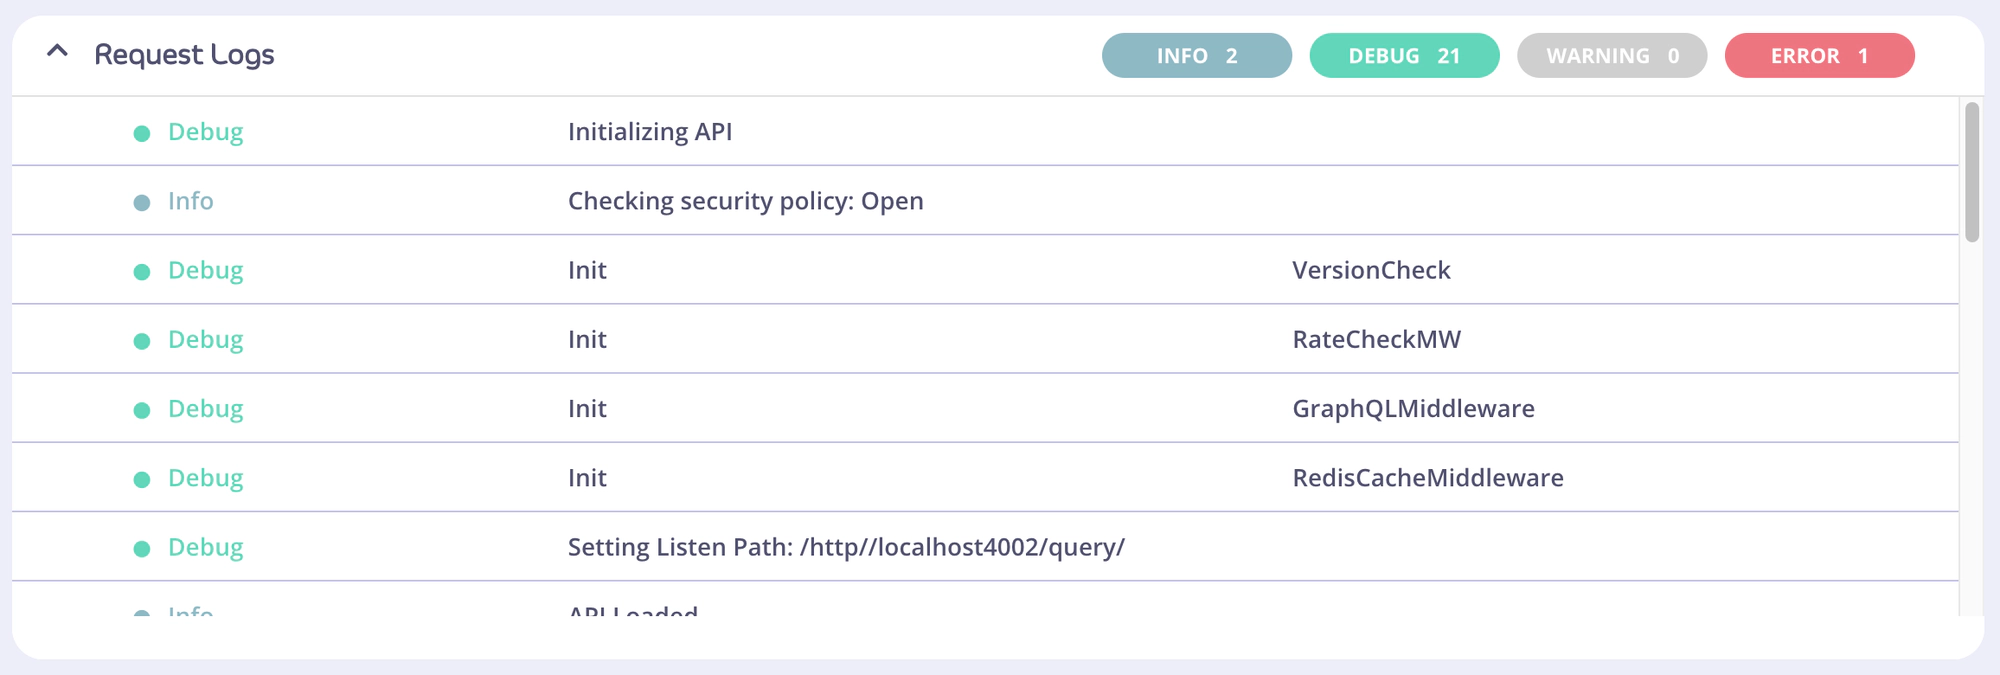Click the log list scrollbar thumb
Screen dimensions: 2000x675
click(x=1971, y=172)
